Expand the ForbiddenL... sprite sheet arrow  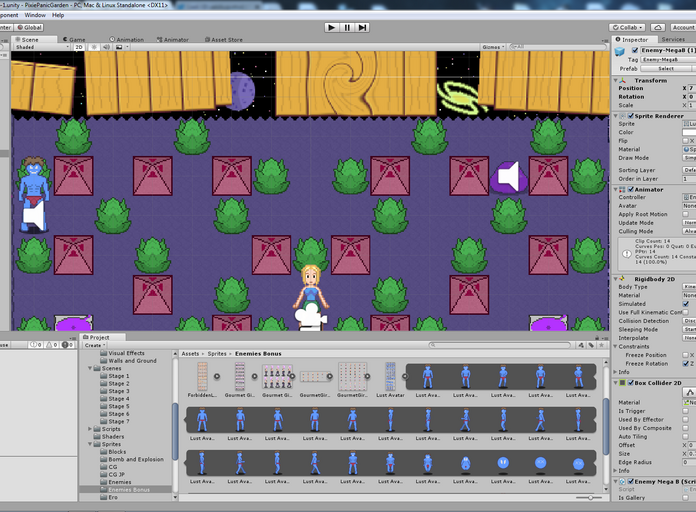217,376
